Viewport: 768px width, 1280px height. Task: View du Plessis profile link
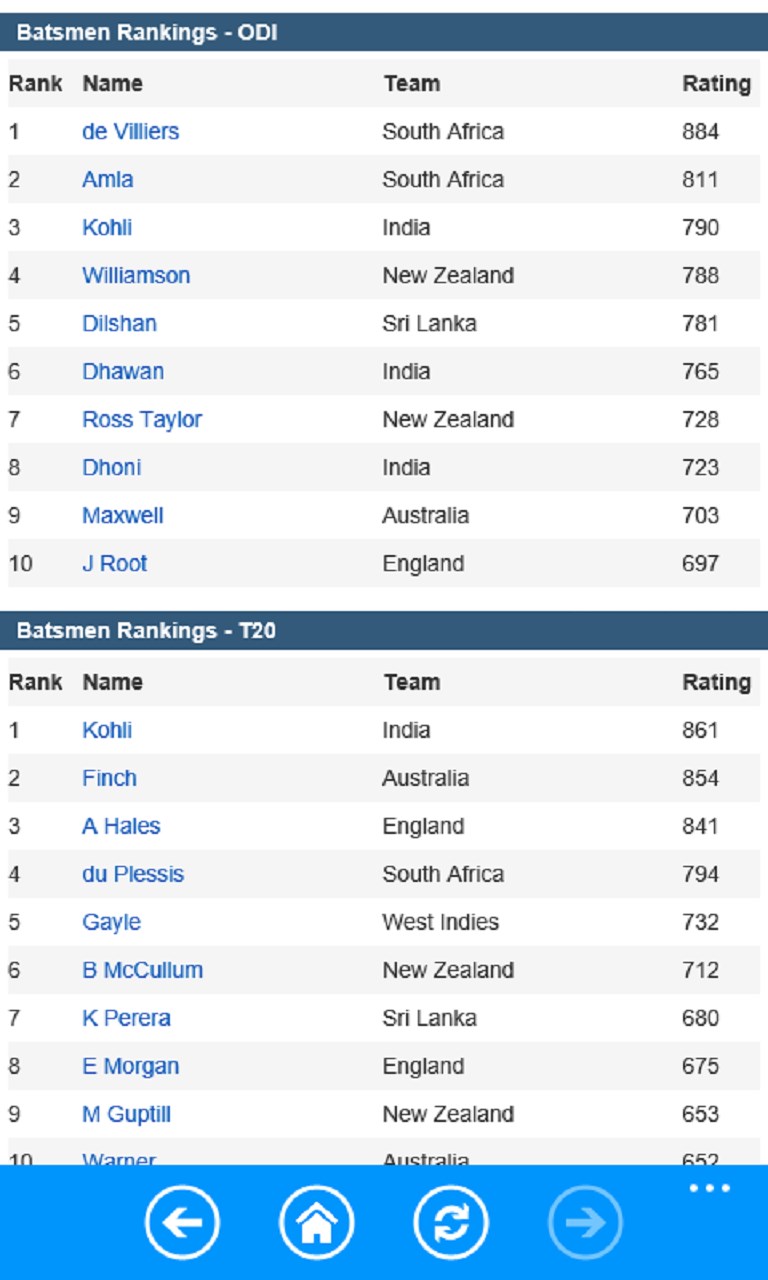[133, 874]
